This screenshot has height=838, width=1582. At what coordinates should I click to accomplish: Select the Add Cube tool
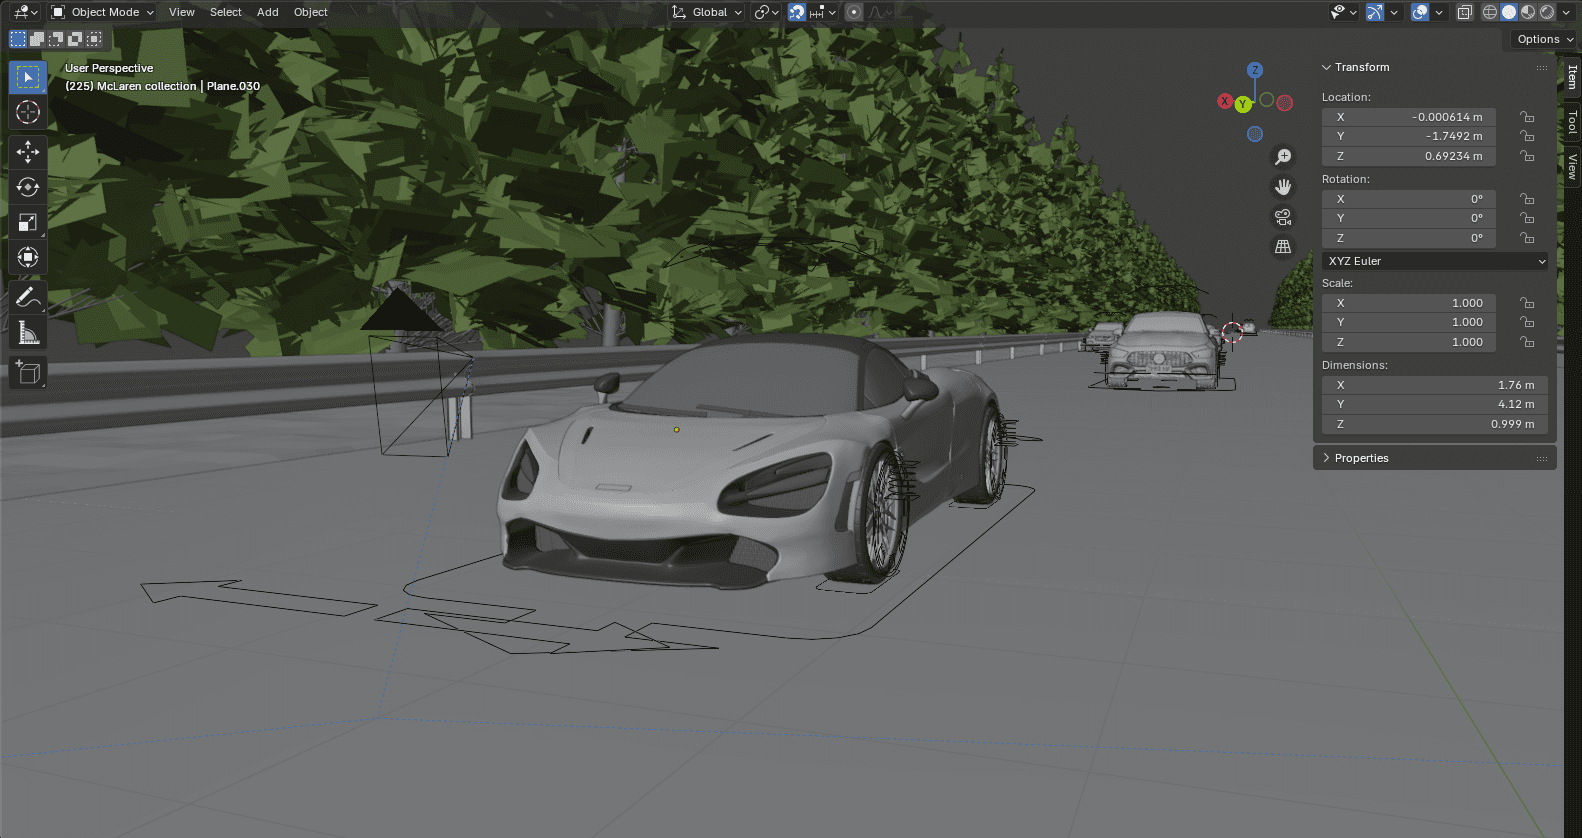[28, 372]
